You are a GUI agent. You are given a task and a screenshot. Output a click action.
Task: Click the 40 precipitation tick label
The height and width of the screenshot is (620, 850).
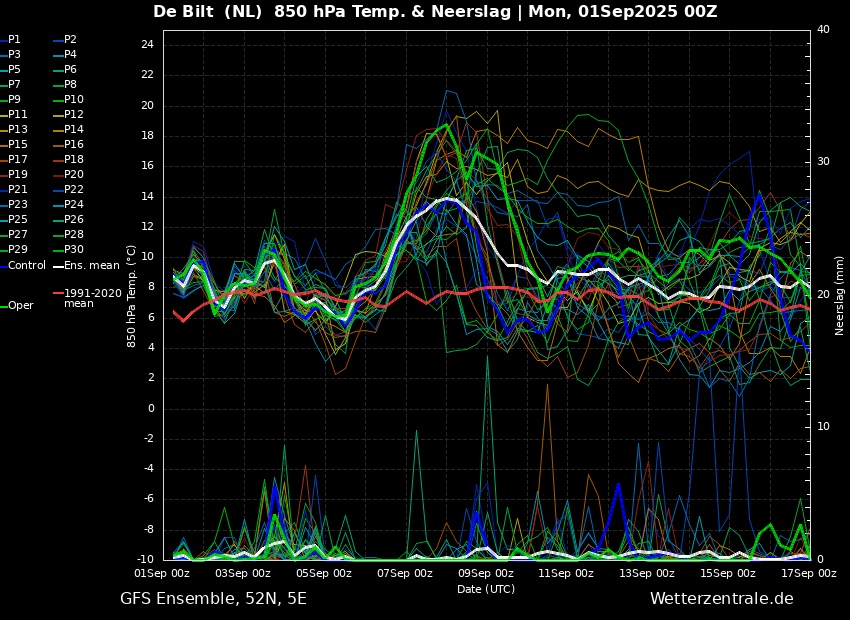823,29
